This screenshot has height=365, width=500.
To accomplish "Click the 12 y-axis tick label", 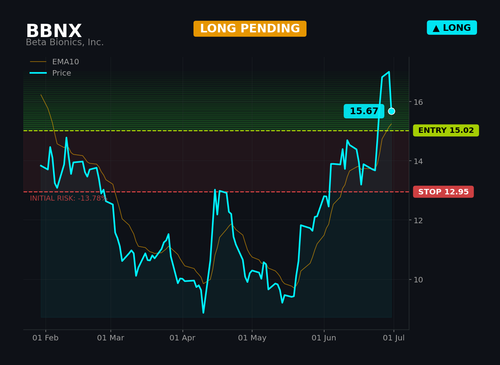I will (x=418, y=220).
